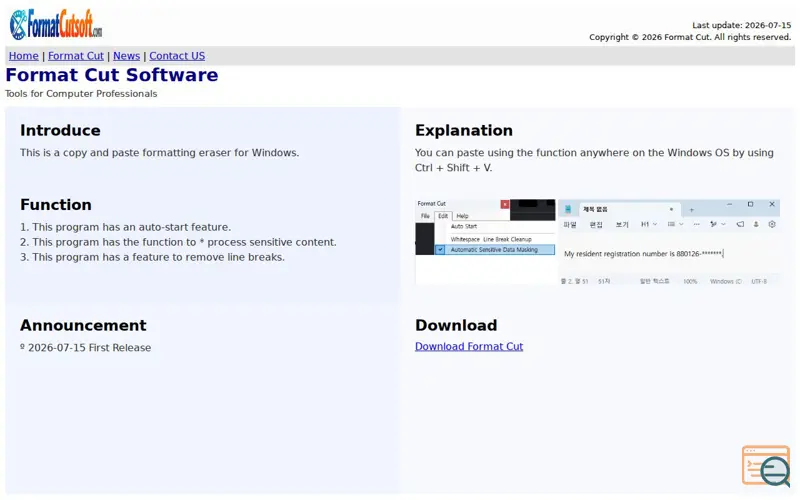Click the FormatCutsoft logo
800x500 pixels.
(56, 24)
